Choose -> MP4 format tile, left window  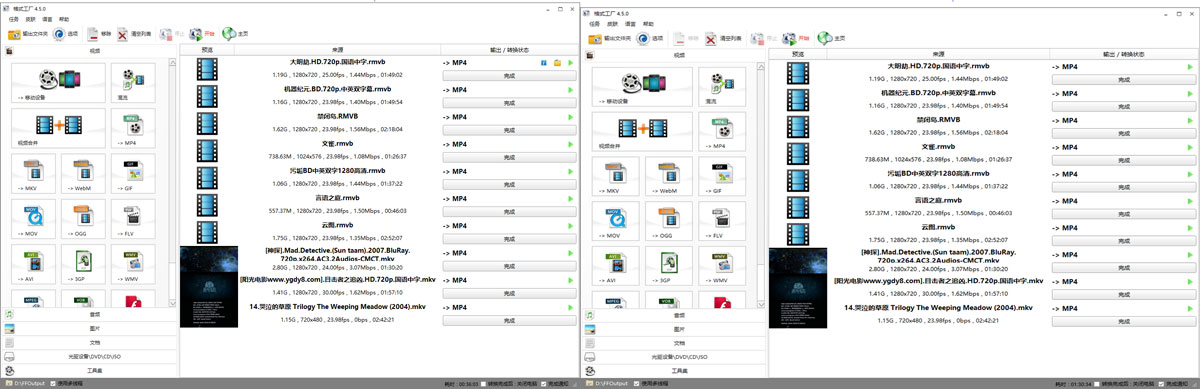tap(132, 129)
